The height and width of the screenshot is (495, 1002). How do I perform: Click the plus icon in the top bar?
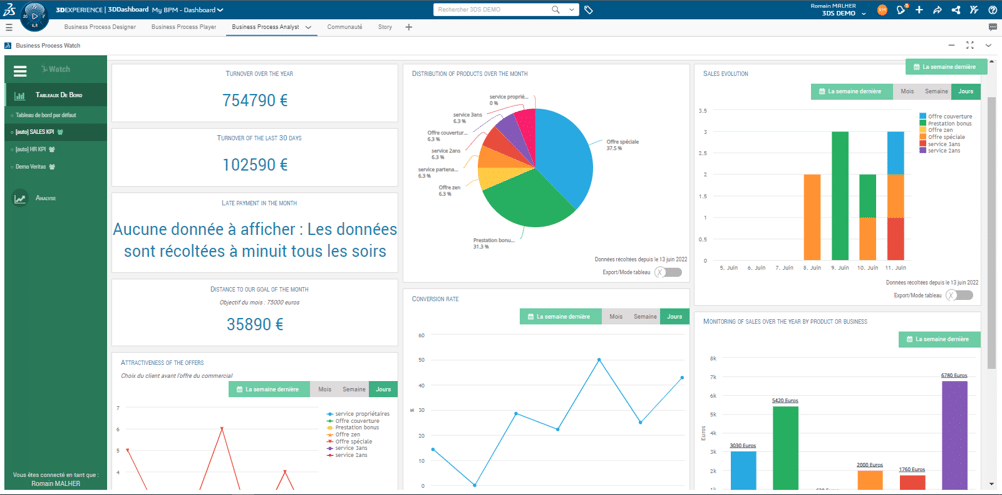pos(919,10)
